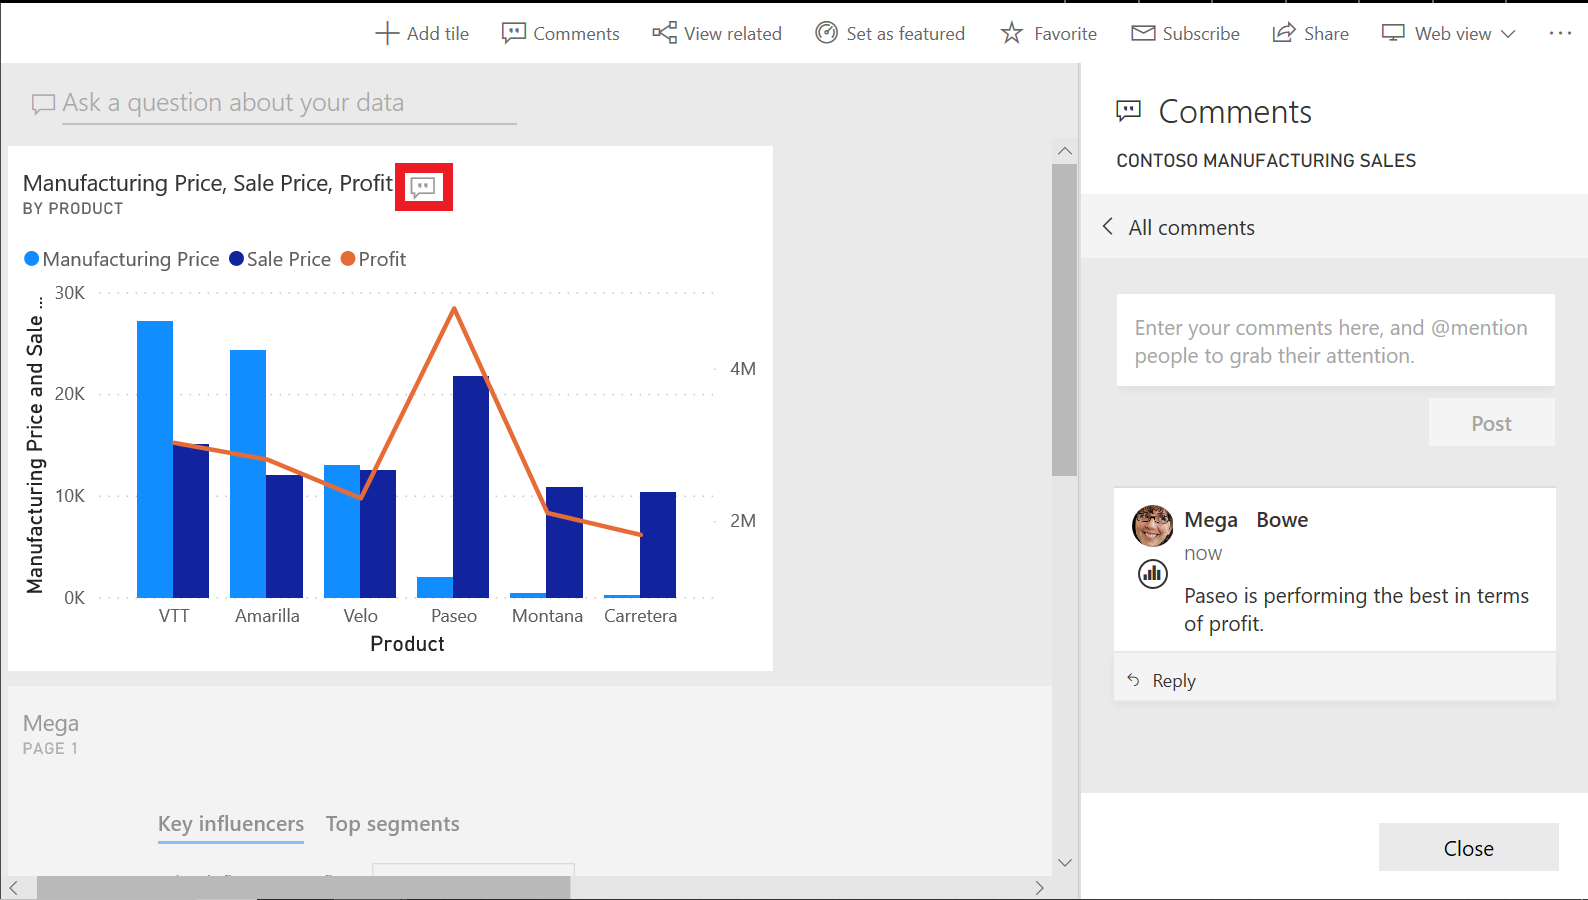Open the Web view dropdown
Screen dimensions: 1588x900
click(1448, 33)
